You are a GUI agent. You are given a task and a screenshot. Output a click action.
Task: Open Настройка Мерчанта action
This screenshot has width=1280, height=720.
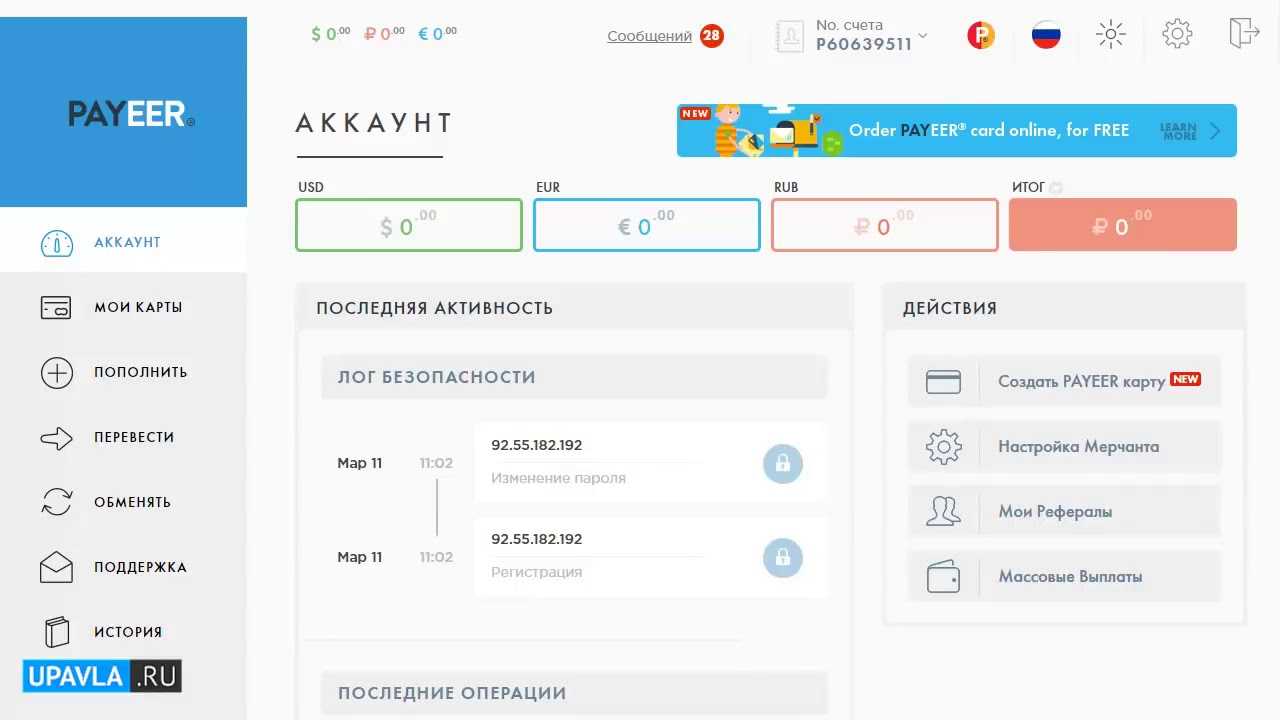1064,446
